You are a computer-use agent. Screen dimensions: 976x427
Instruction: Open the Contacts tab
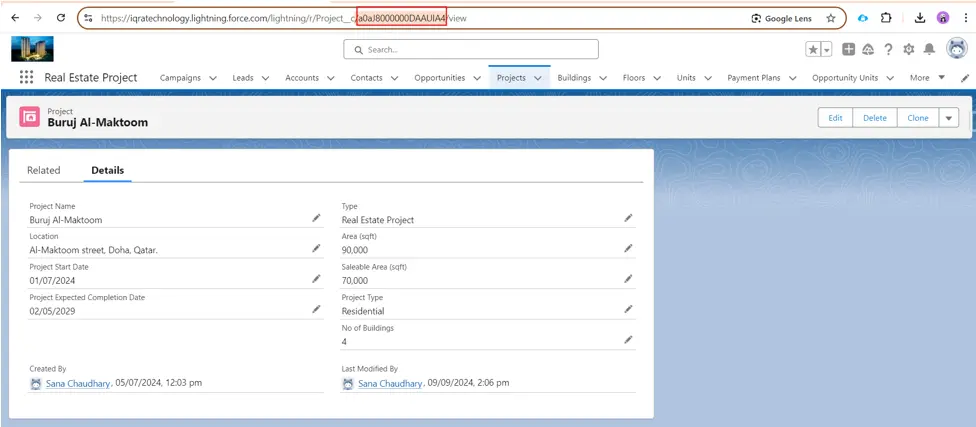tap(366, 78)
